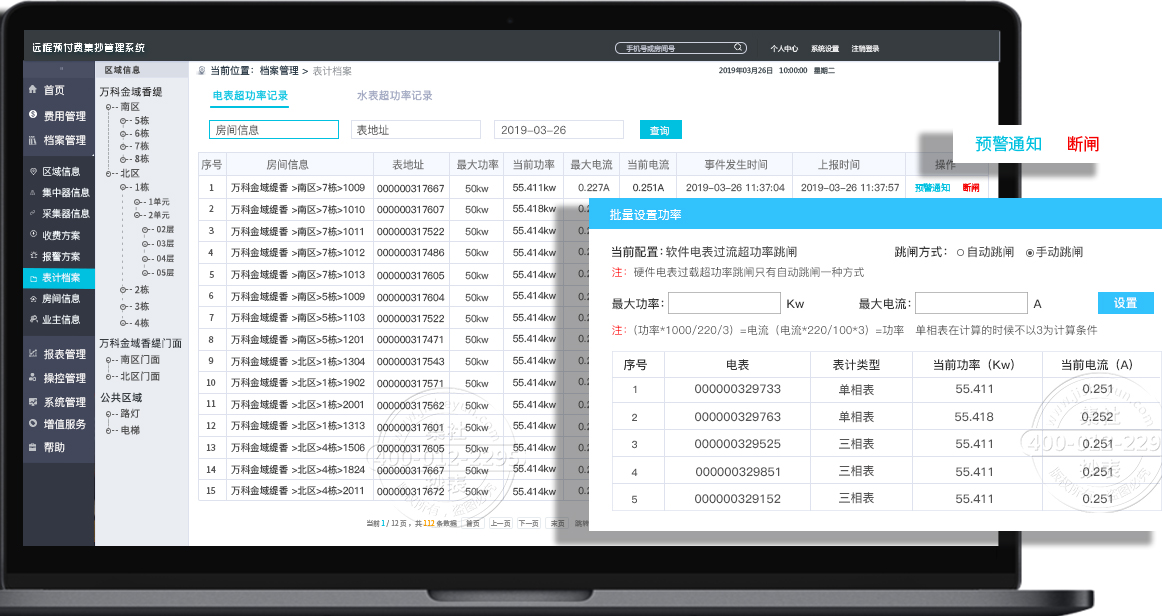Open 表计档案 in the sidebar menu
Image resolution: width=1162 pixels, height=616 pixels.
[60, 277]
